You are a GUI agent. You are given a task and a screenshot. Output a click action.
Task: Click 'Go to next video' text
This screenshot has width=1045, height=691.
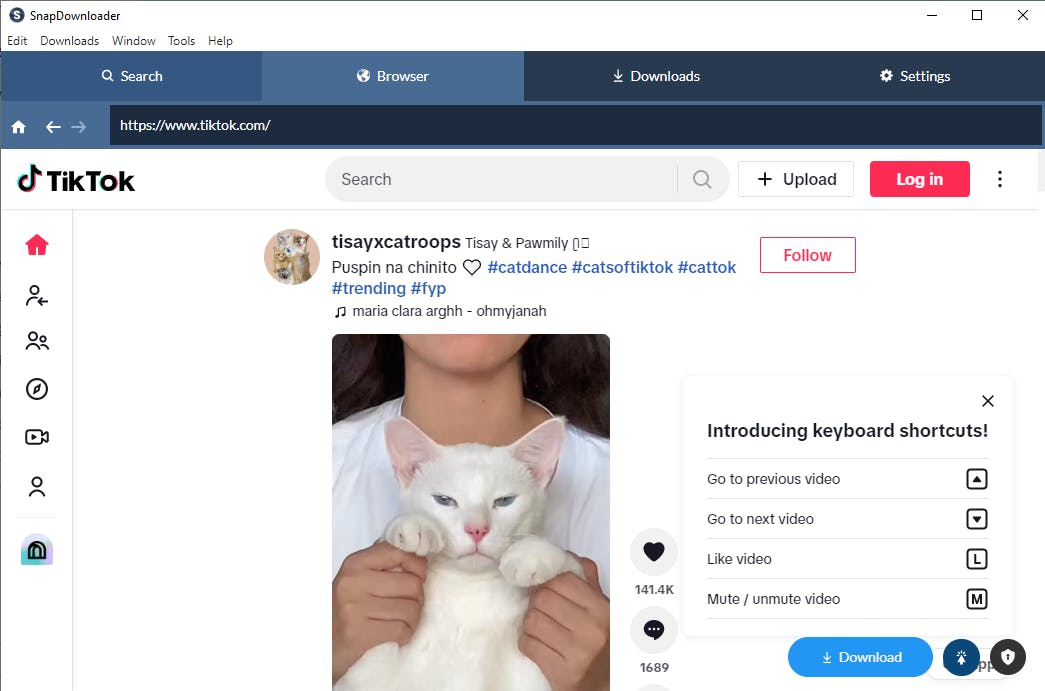pyautogui.click(x=760, y=519)
